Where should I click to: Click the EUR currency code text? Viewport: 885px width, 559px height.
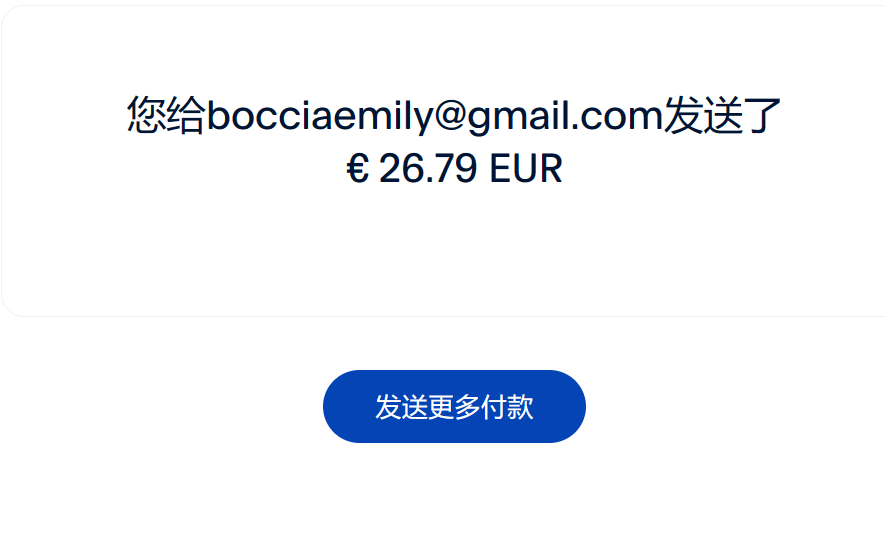click(x=526, y=168)
